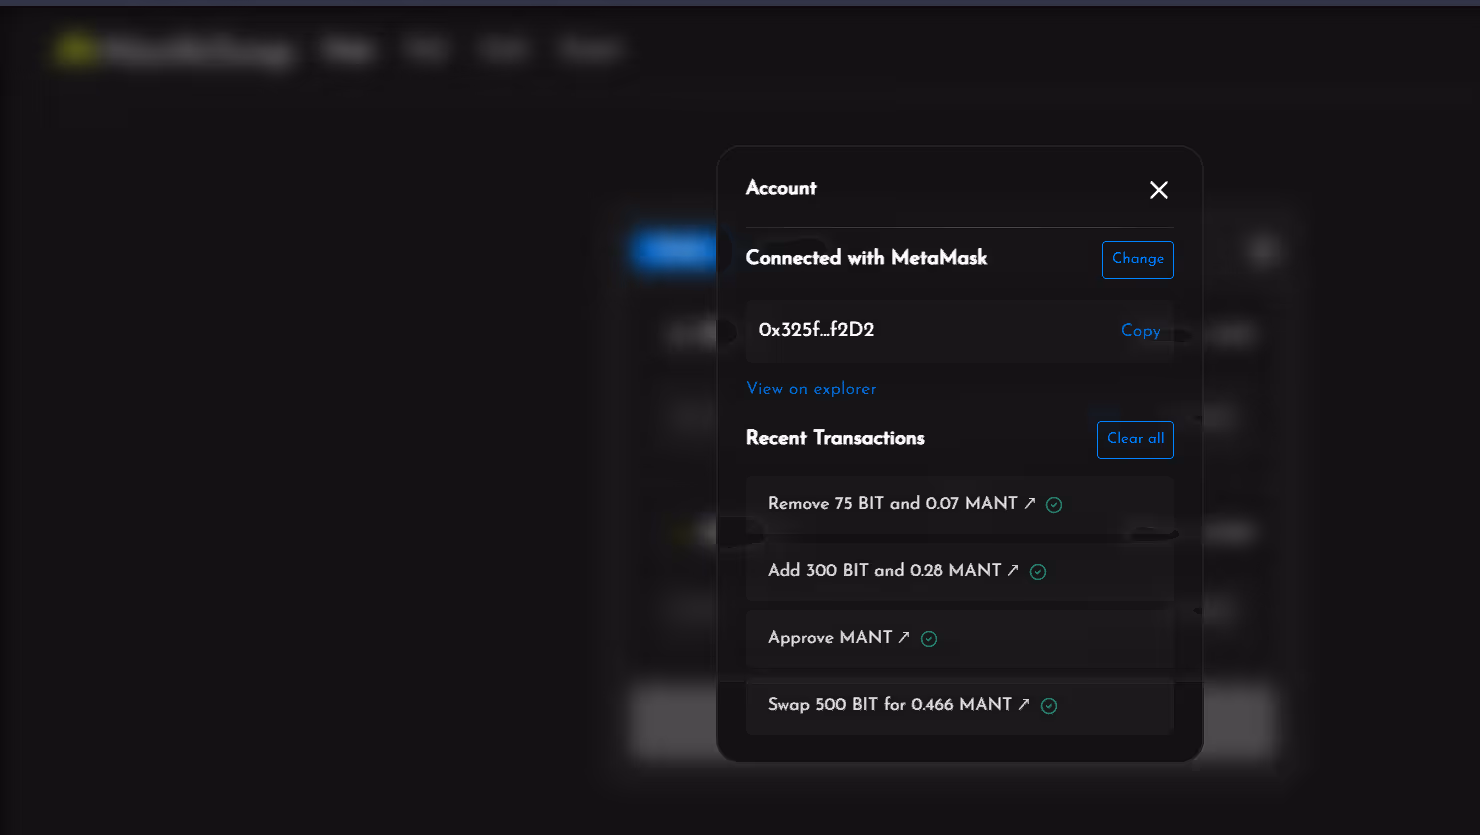Image resolution: width=1480 pixels, height=835 pixels.
Task: Open the Swap 500 BIT transaction text
Action: [x=889, y=705]
